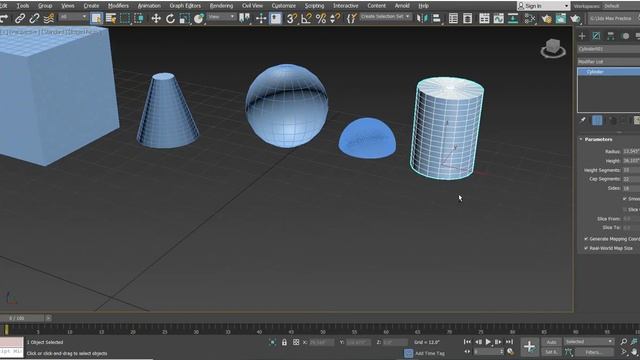Image resolution: width=640 pixels, height=360 pixels.
Task: Open Reference Coordinate System View dropdown
Action: pyautogui.click(x=221, y=17)
